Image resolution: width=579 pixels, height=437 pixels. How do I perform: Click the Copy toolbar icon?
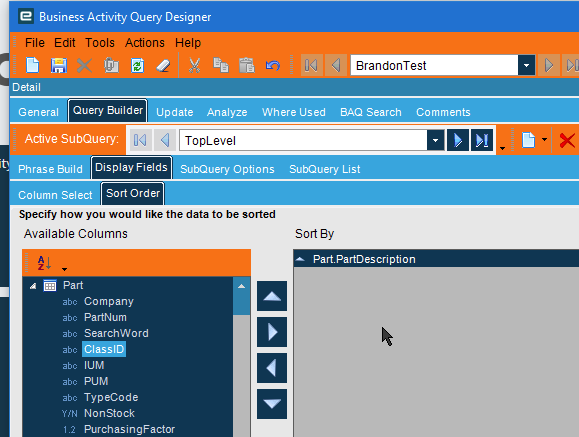(221, 65)
